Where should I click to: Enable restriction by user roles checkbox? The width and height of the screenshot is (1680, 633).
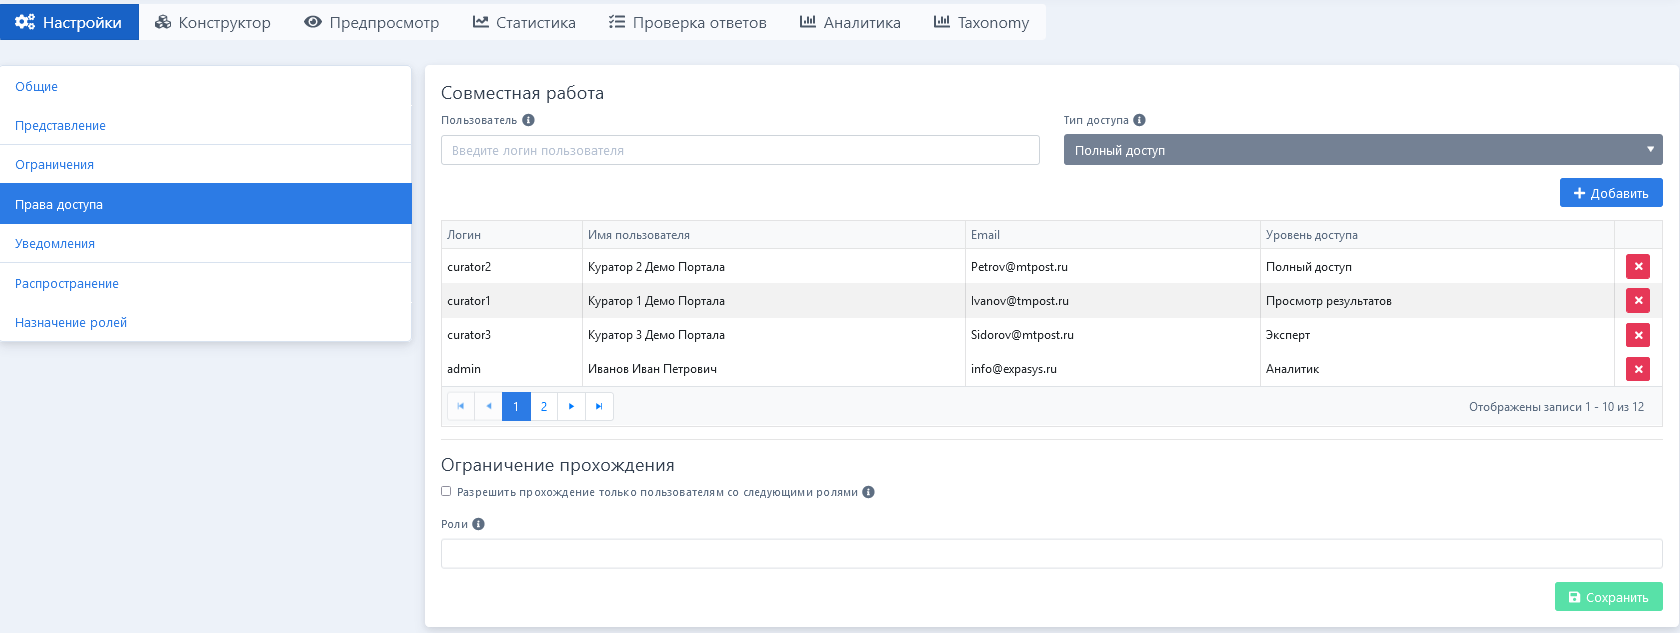446,491
